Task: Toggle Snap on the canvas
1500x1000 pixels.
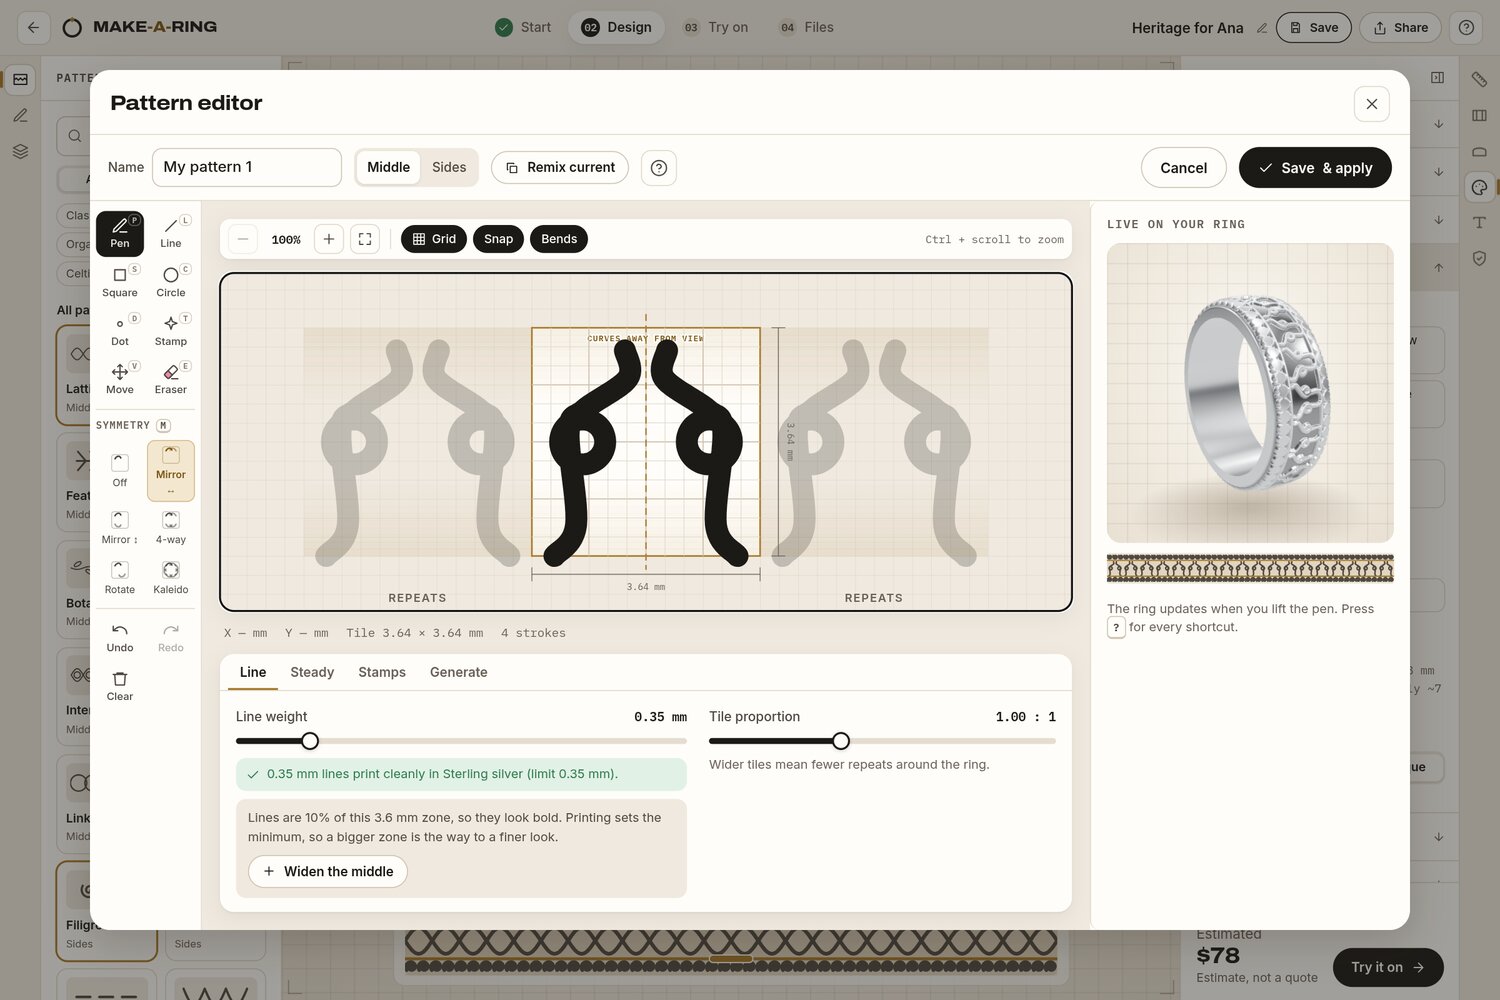Action: [x=498, y=239]
